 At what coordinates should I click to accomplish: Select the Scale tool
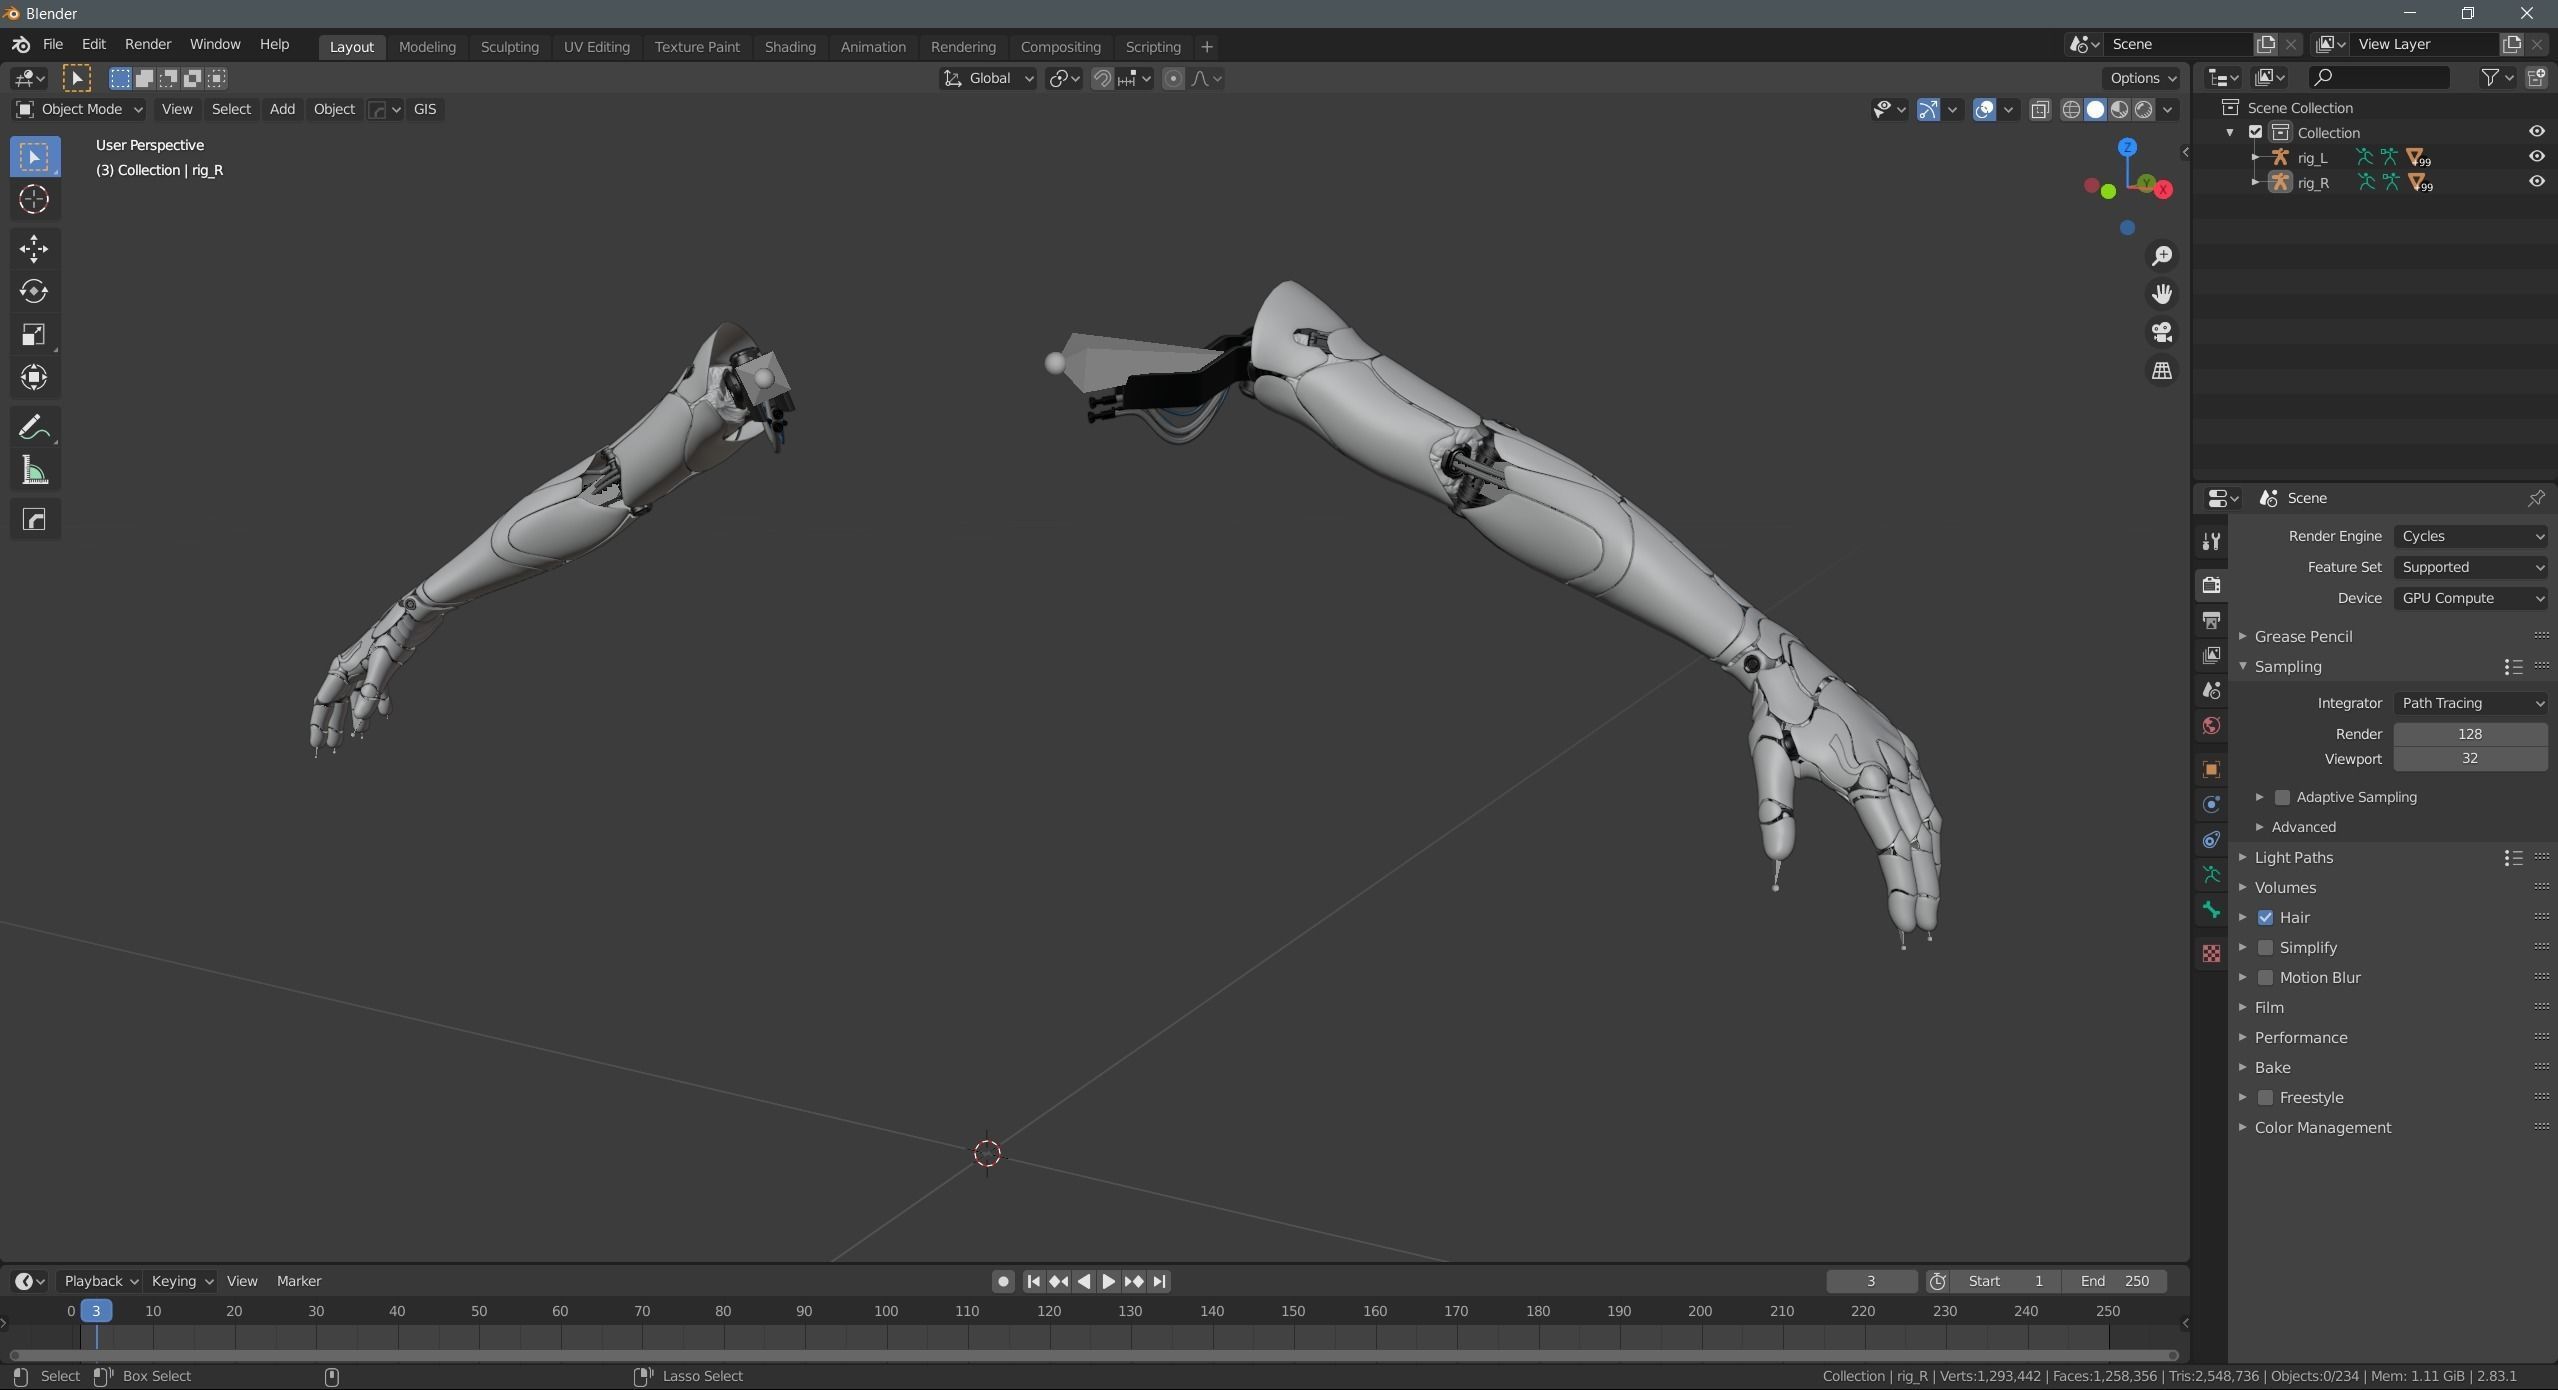click(x=34, y=334)
